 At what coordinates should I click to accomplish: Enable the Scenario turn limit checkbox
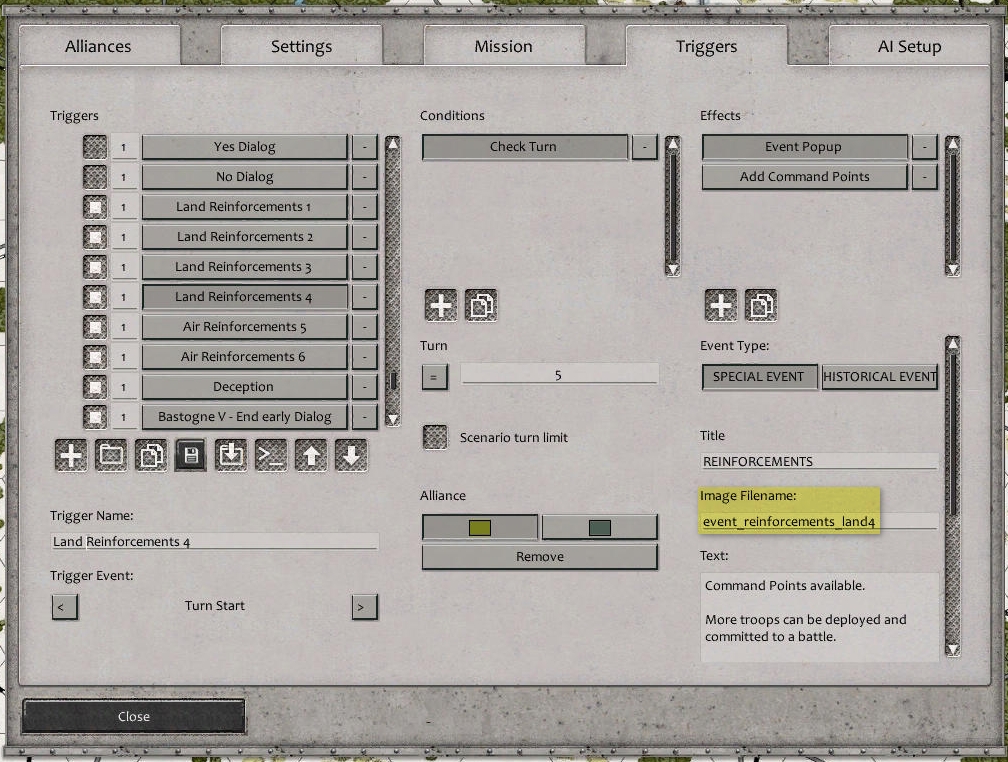coord(435,437)
